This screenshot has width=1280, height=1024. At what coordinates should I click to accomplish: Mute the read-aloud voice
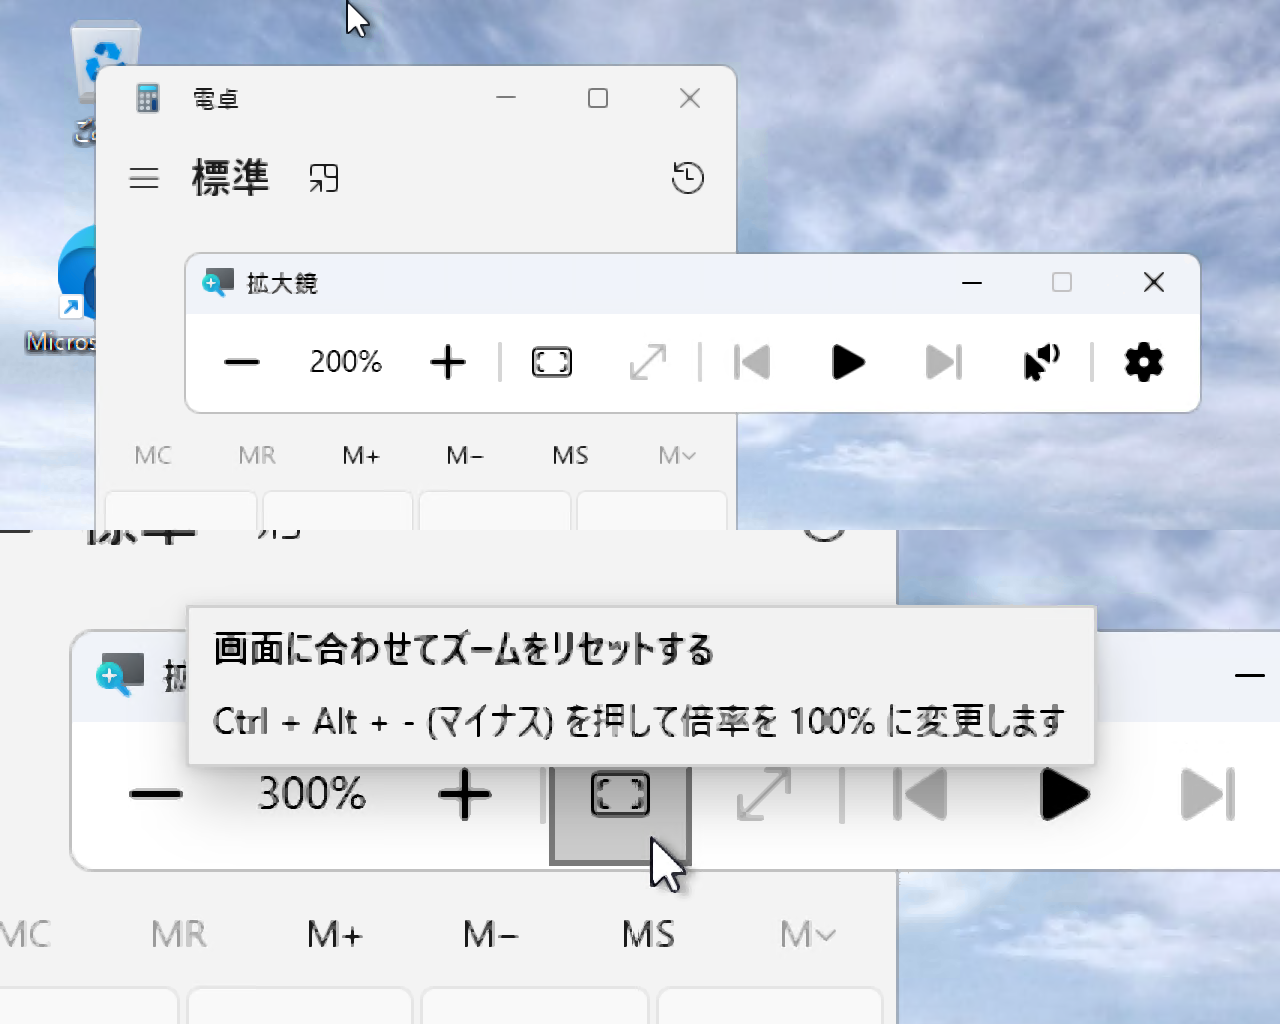tap(1041, 362)
